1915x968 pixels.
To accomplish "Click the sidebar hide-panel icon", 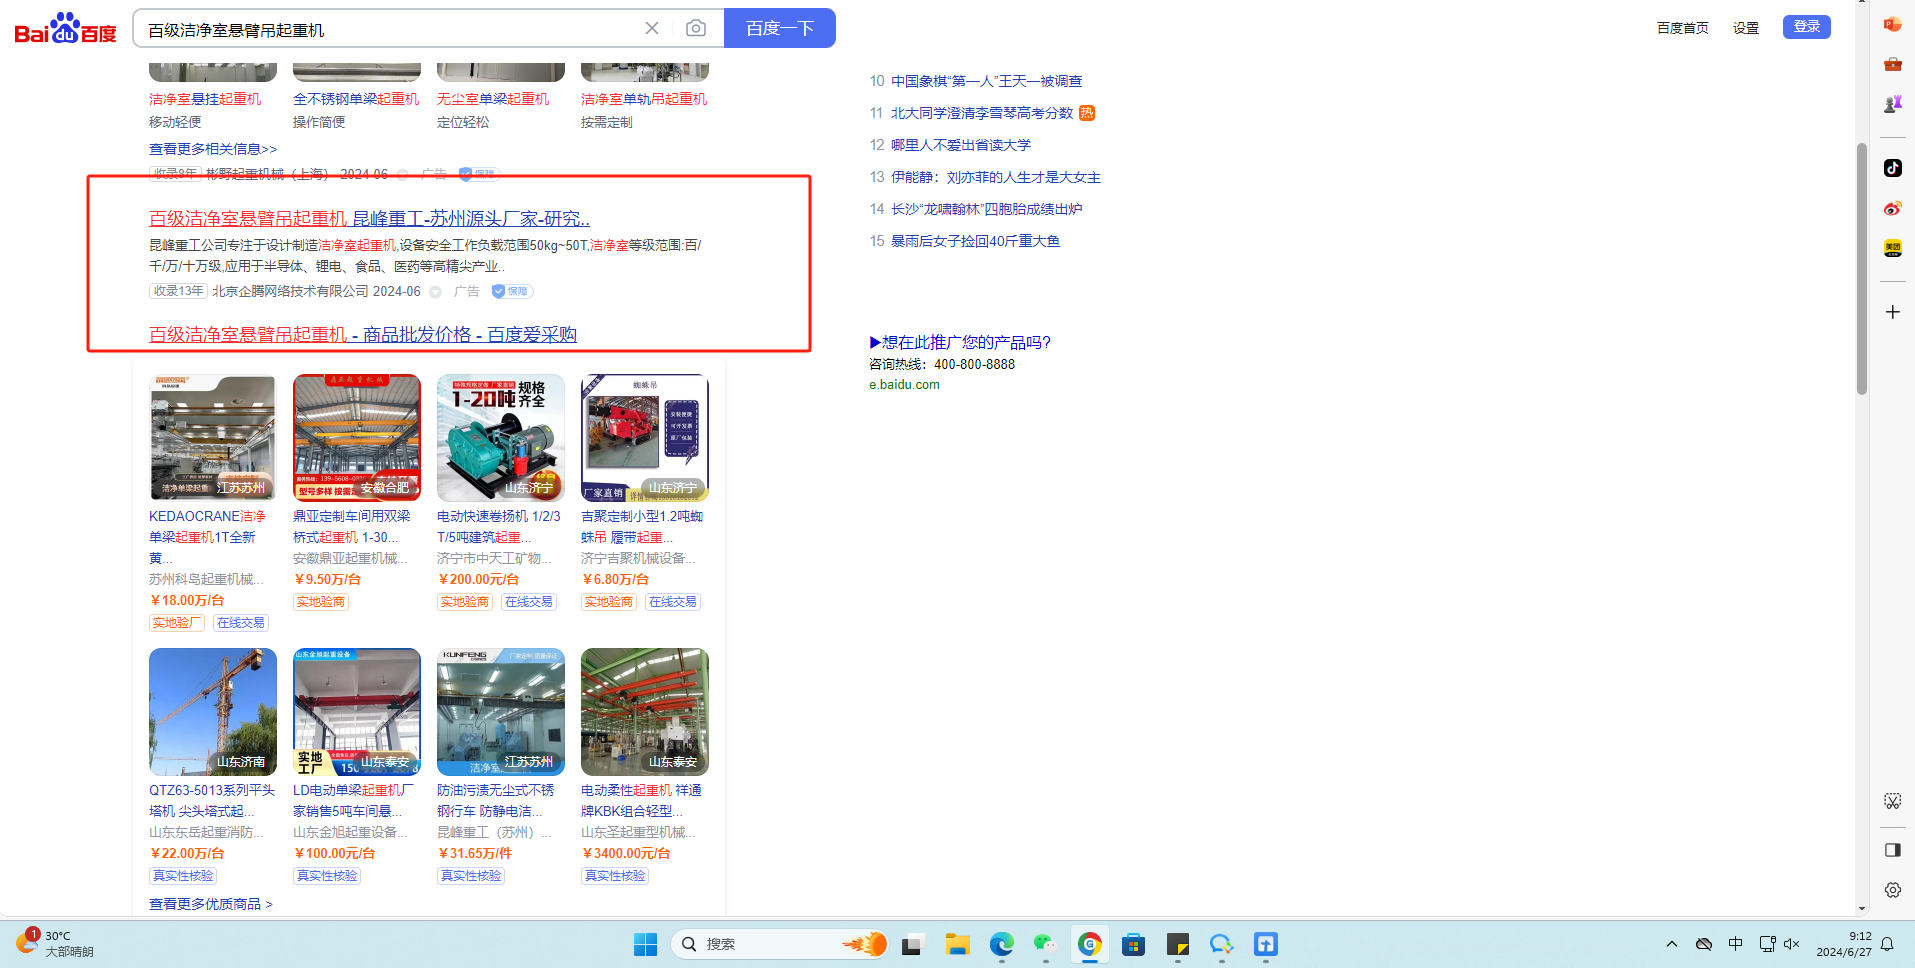I will click(1892, 850).
